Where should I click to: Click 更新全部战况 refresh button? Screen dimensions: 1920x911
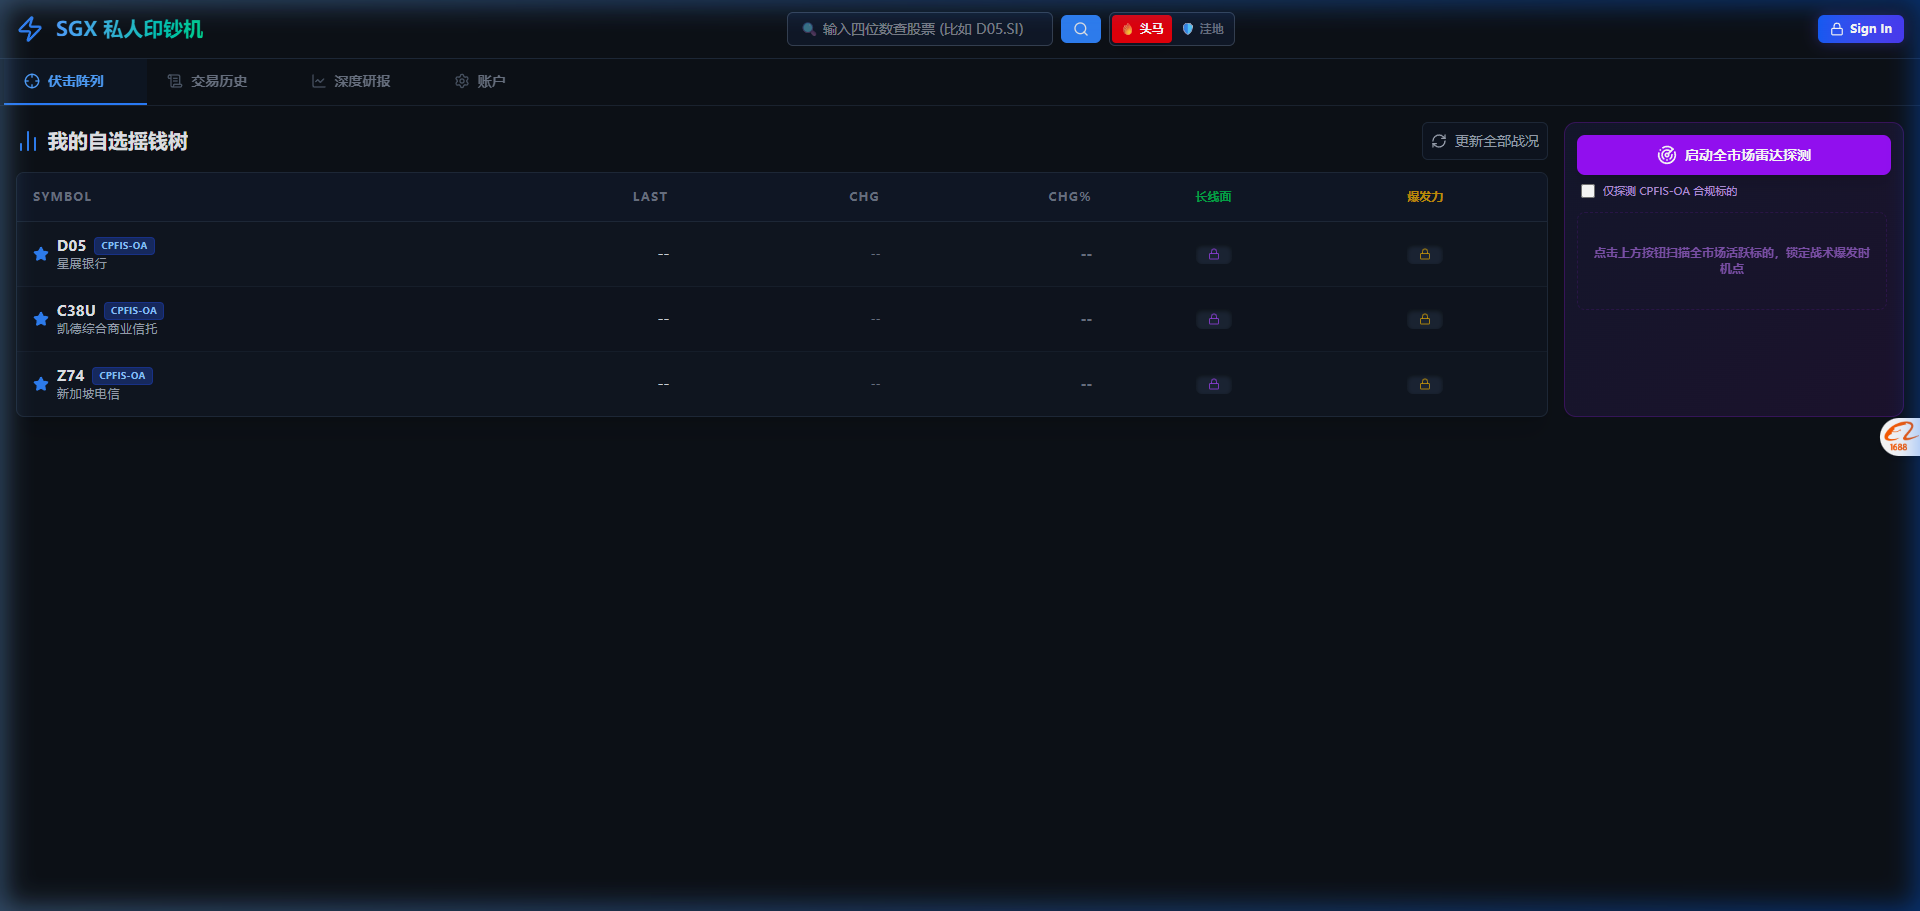click(1485, 141)
